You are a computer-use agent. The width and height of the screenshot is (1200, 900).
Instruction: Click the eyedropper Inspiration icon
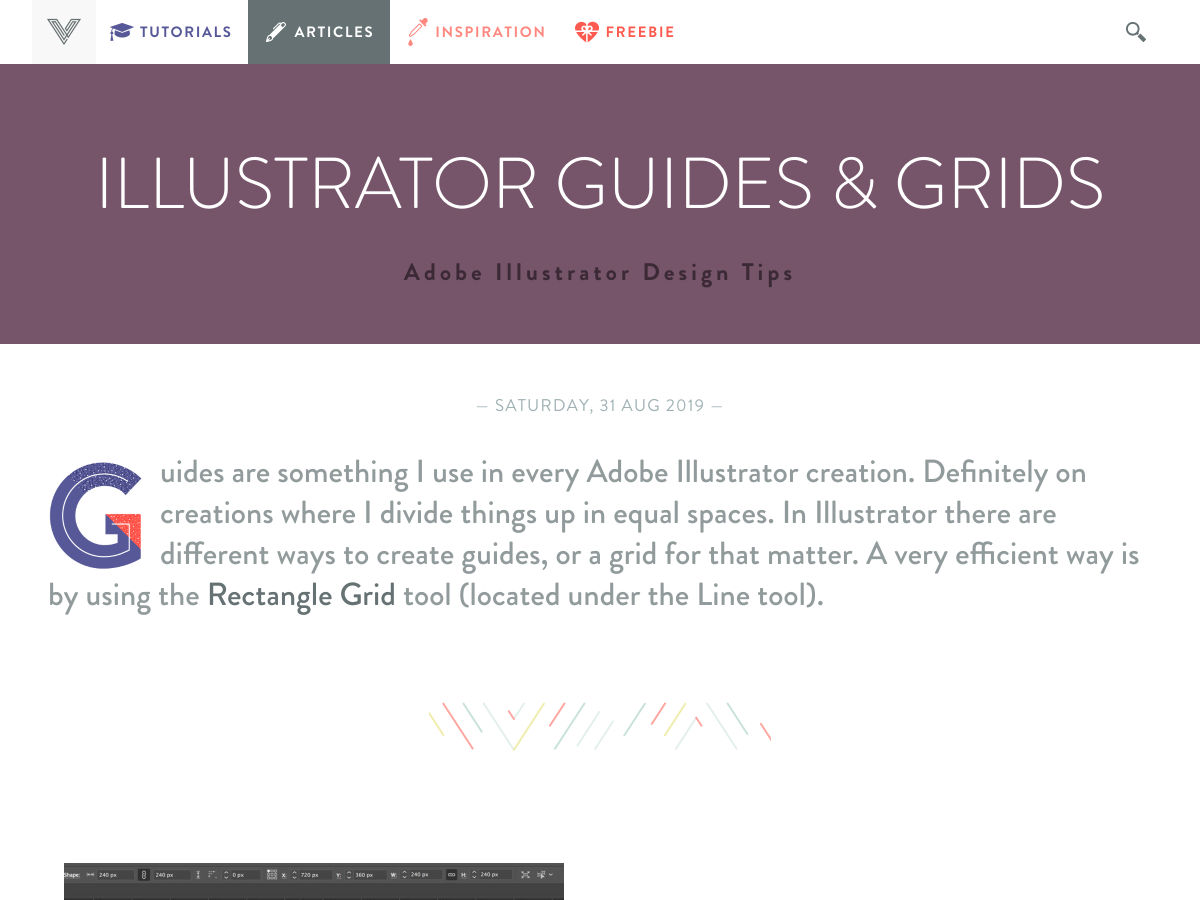coord(417,33)
